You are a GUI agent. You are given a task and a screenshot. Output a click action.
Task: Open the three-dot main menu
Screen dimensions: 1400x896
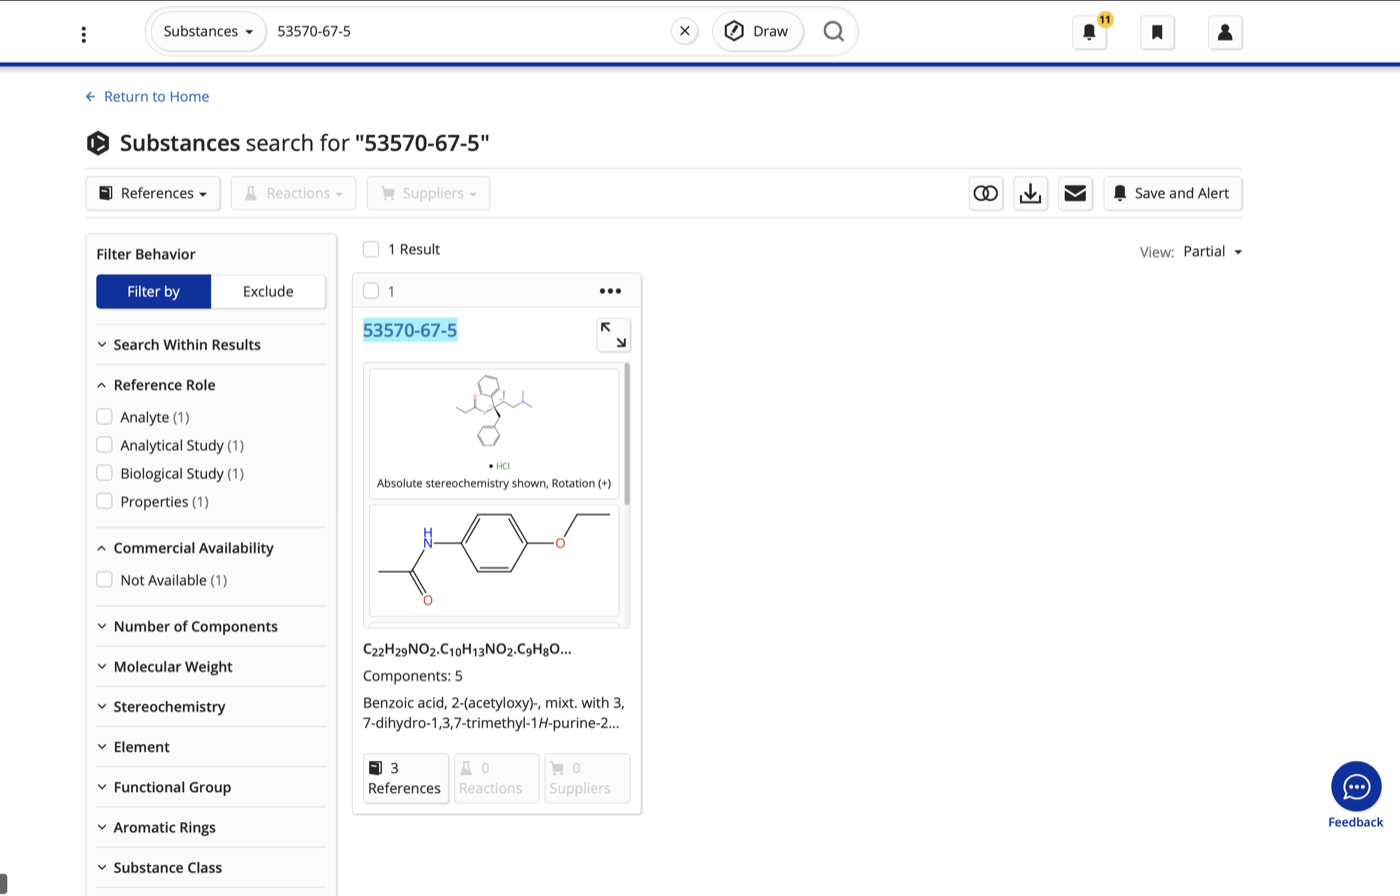(84, 34)
